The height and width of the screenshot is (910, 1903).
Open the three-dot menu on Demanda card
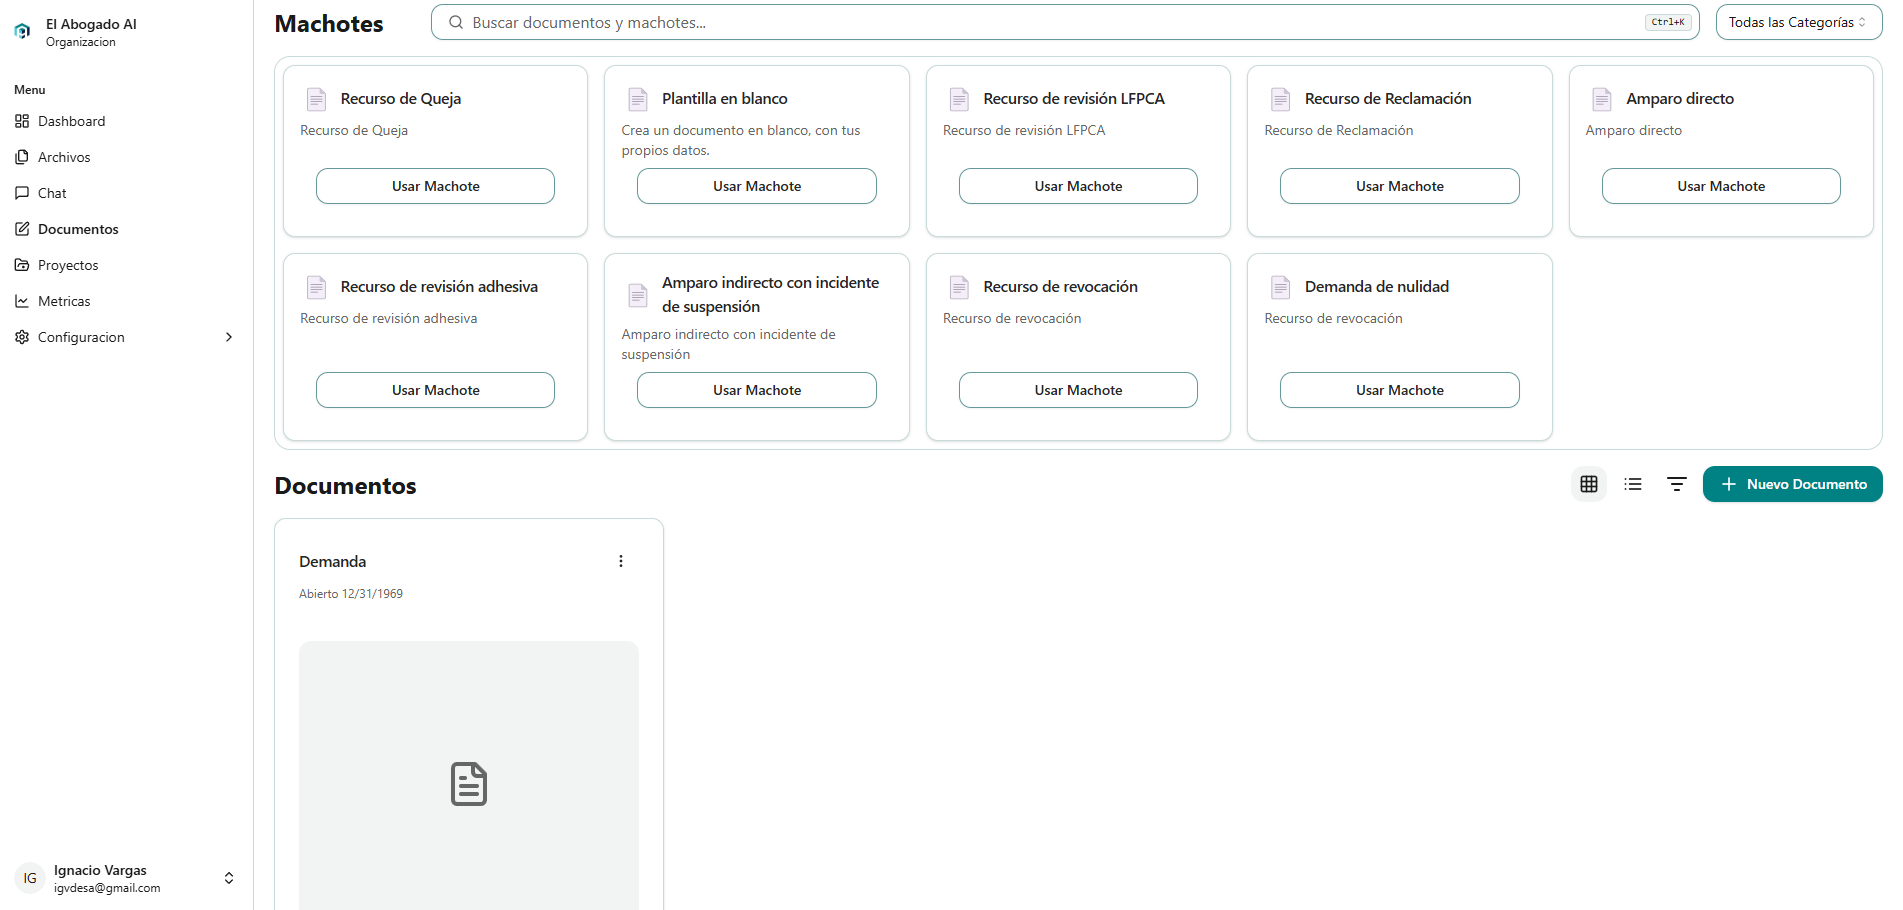620,561
